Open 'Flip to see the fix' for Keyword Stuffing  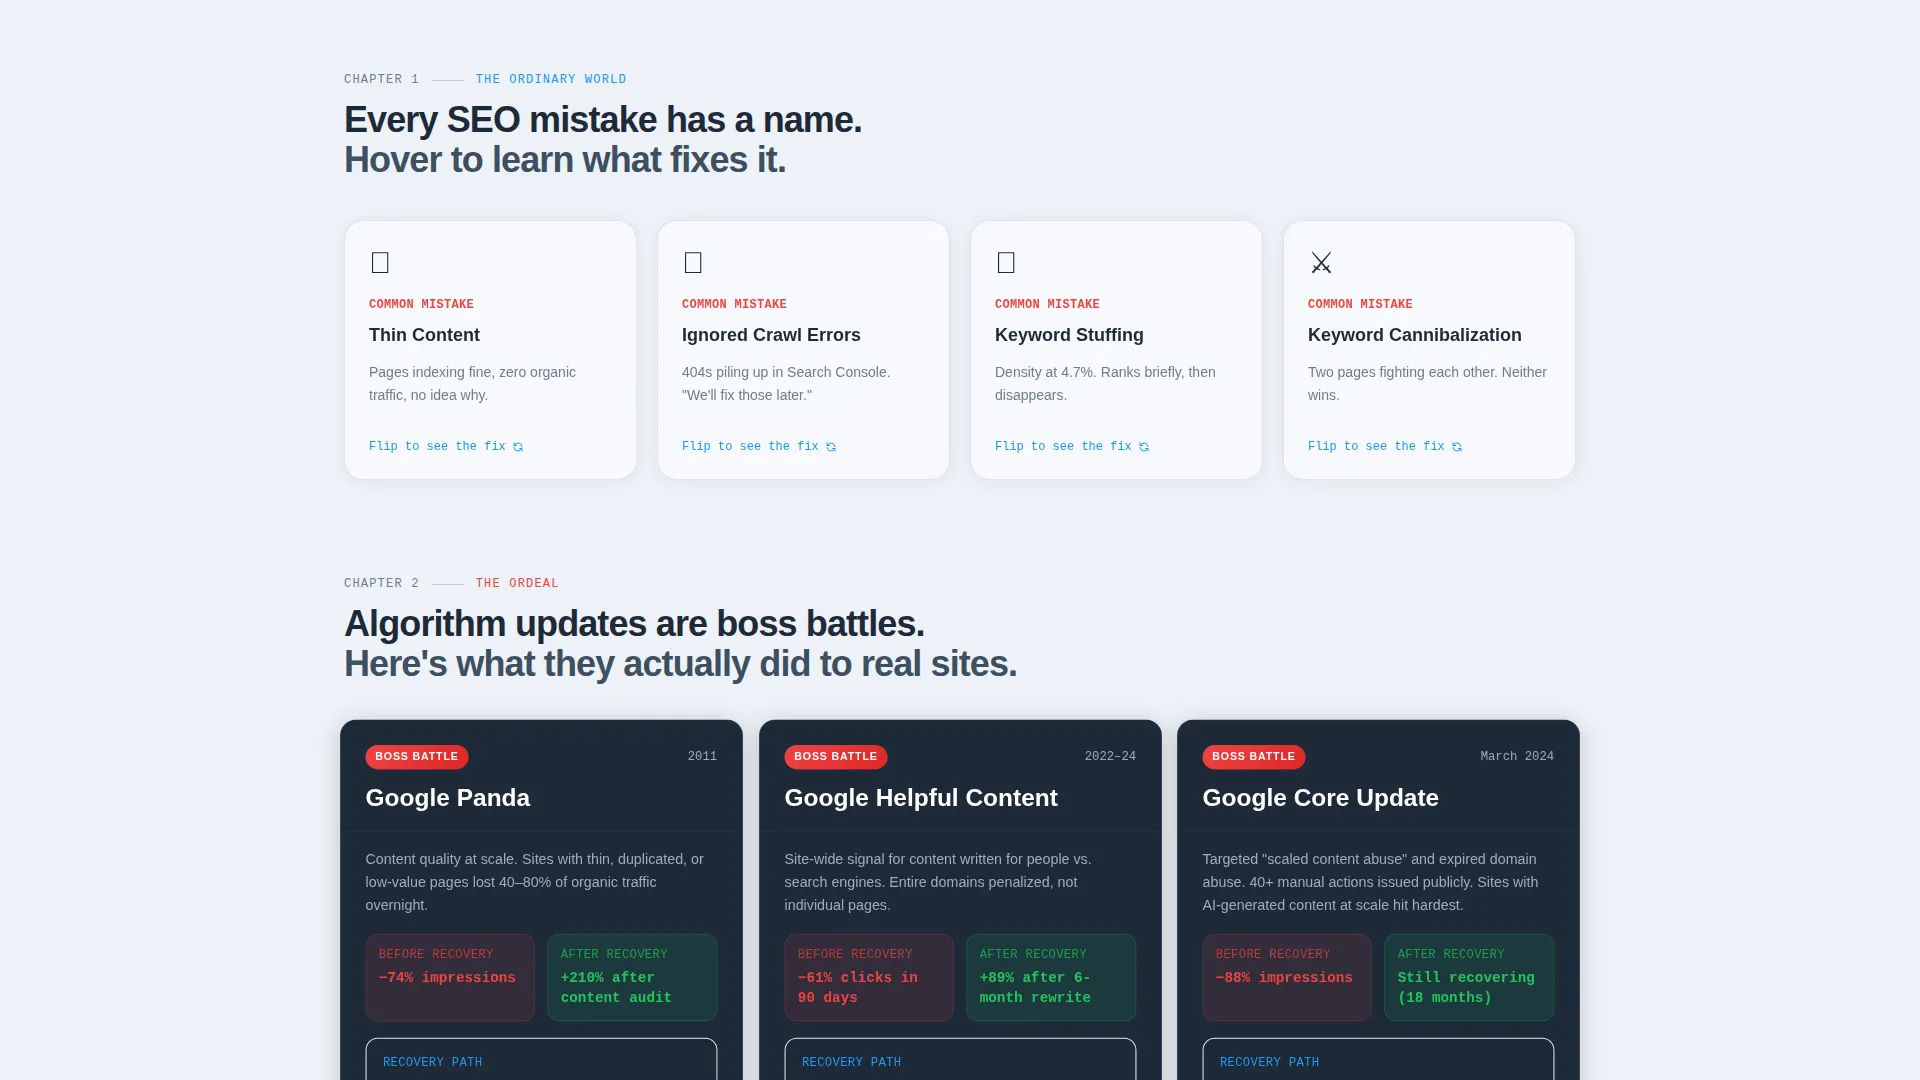pos(1072,446)
